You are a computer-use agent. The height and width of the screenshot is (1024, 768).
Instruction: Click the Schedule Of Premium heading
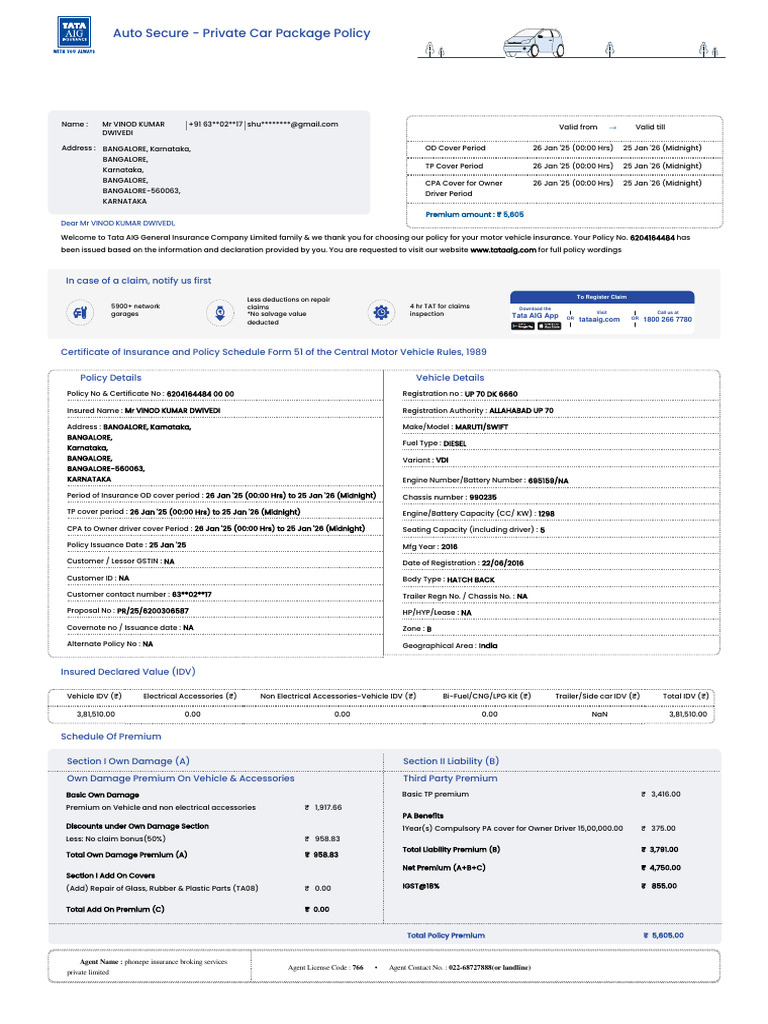coord(111,736)
